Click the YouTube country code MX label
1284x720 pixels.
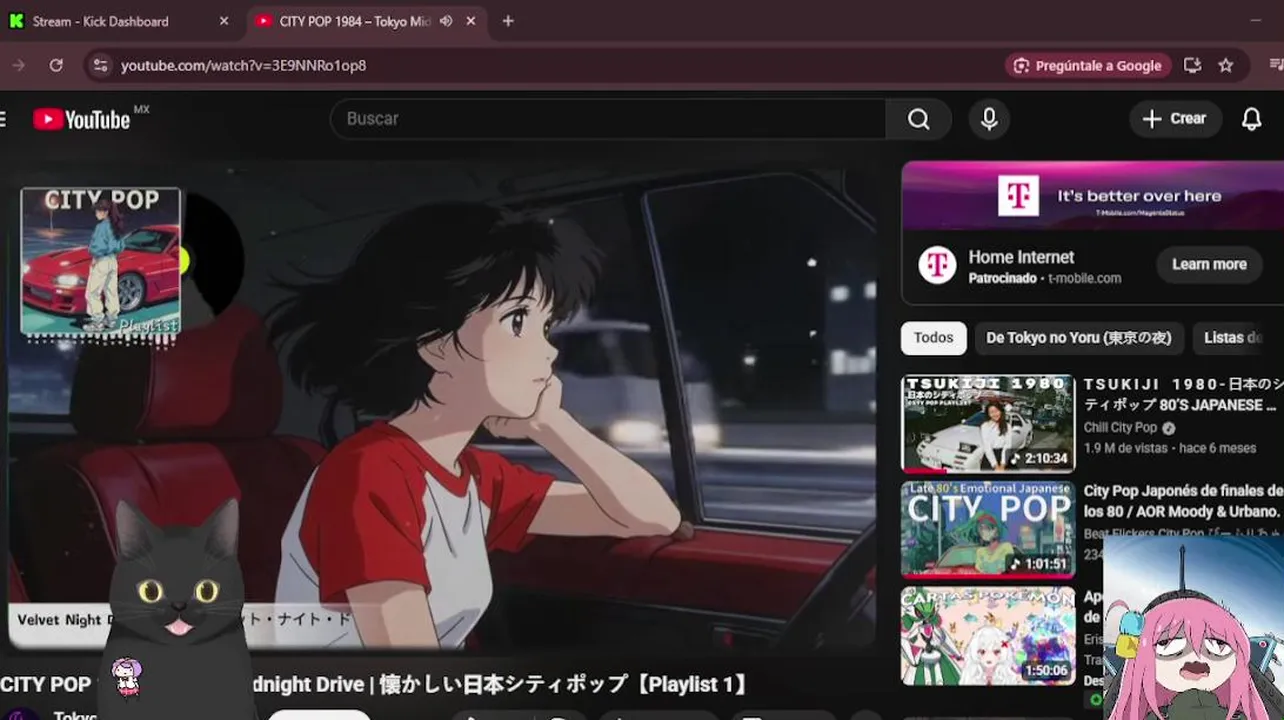coord(141,109)
